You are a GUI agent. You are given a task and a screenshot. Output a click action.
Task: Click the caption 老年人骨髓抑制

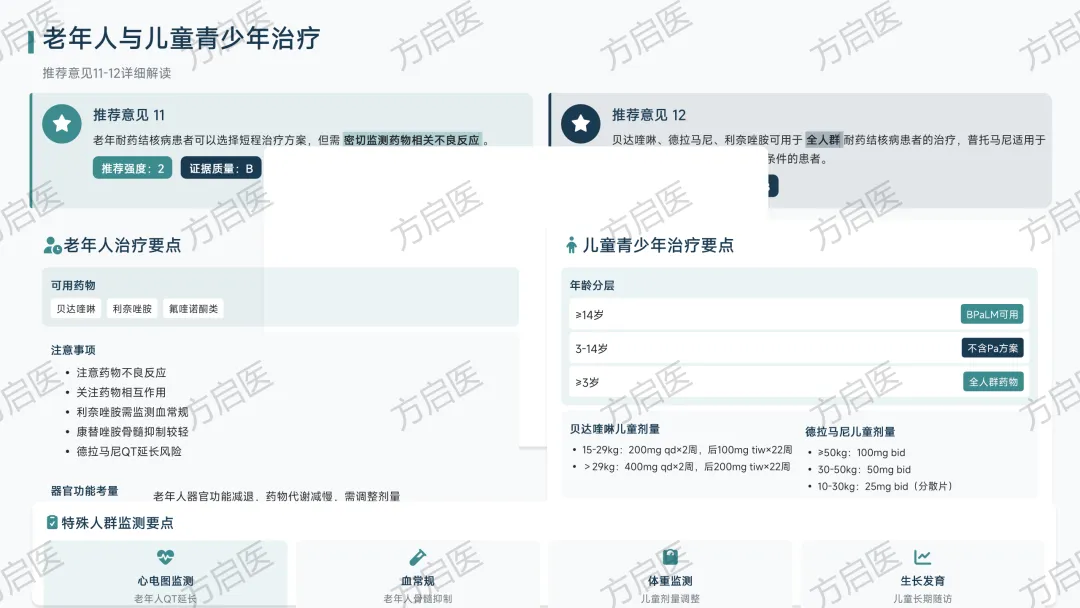[417, 599]
